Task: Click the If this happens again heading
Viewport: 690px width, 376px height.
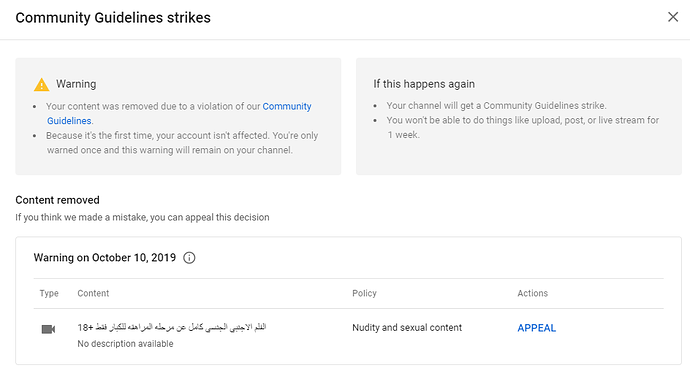Action: click(424, 84)
